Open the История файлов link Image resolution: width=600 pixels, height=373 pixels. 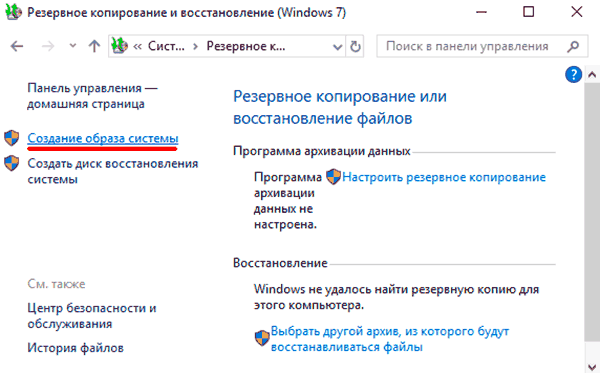(75, 348)
